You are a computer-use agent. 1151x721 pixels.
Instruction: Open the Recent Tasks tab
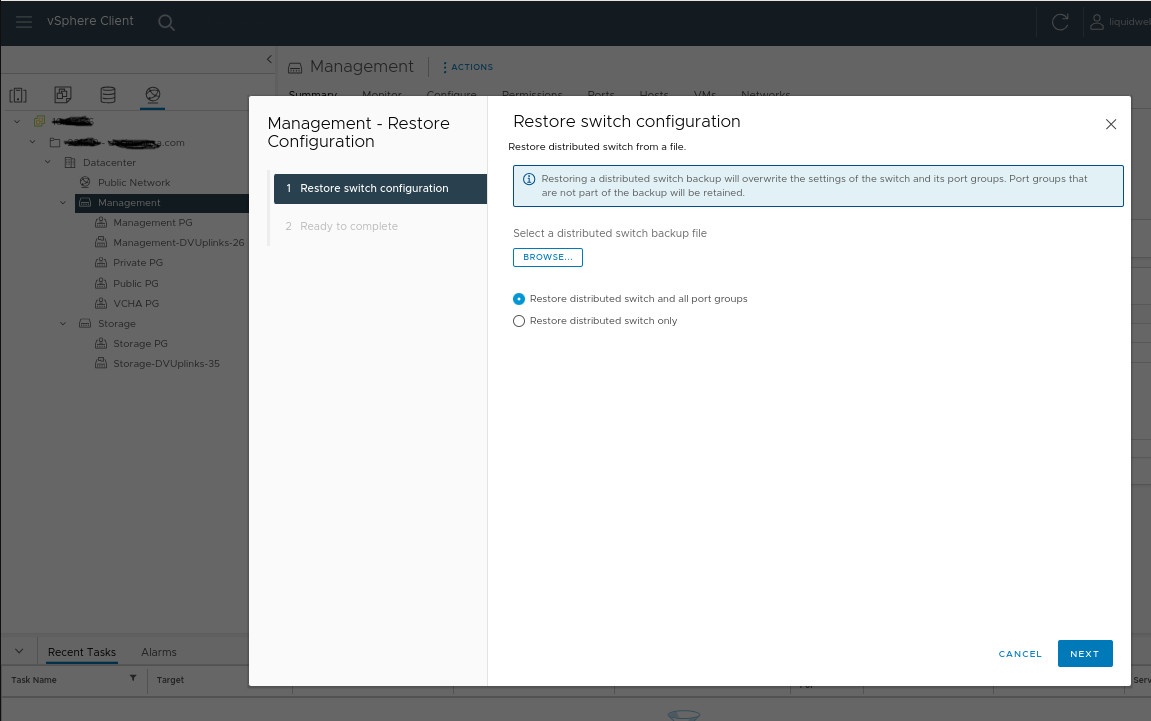[82, 652]
